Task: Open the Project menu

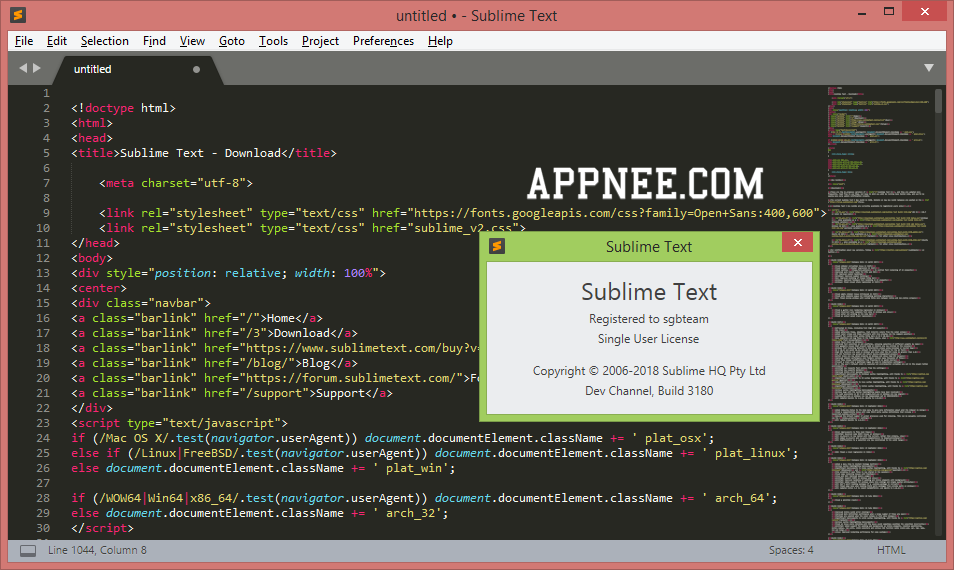Action: [320, 41]
